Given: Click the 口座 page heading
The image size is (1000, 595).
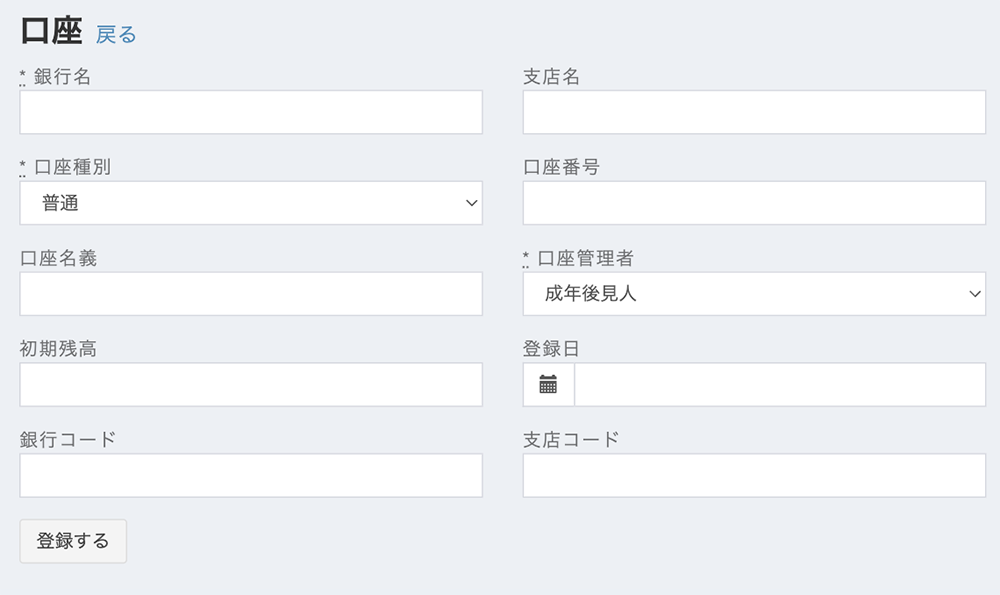Looking at the screenshot, I should click(x=51, y=32).
